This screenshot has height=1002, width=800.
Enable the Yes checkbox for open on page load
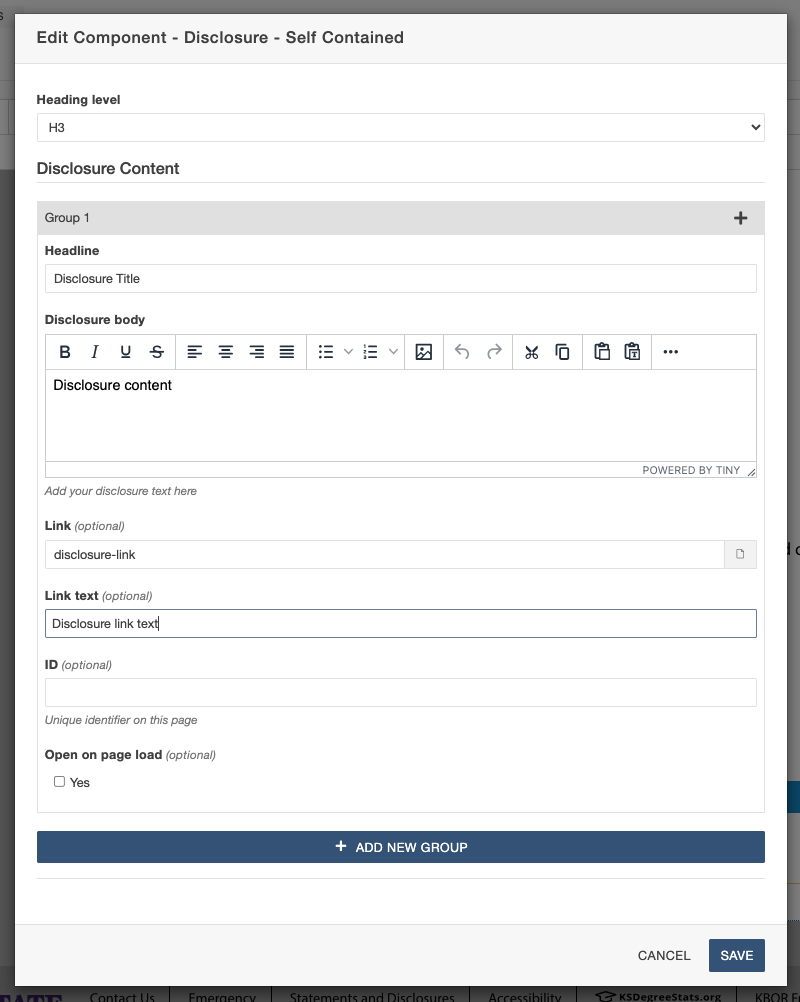(x=59, y=781)
